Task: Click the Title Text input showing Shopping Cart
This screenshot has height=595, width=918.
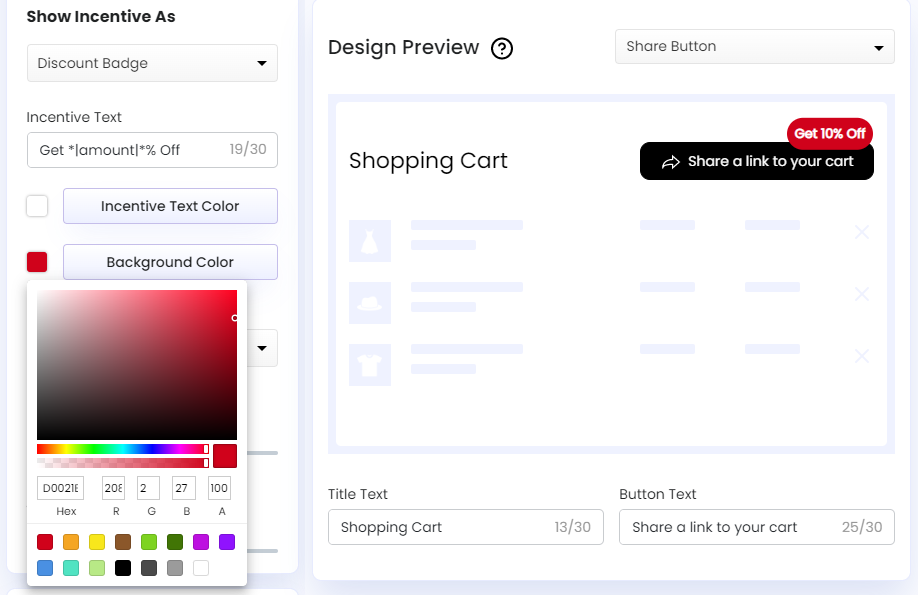Action: (466, 527)
